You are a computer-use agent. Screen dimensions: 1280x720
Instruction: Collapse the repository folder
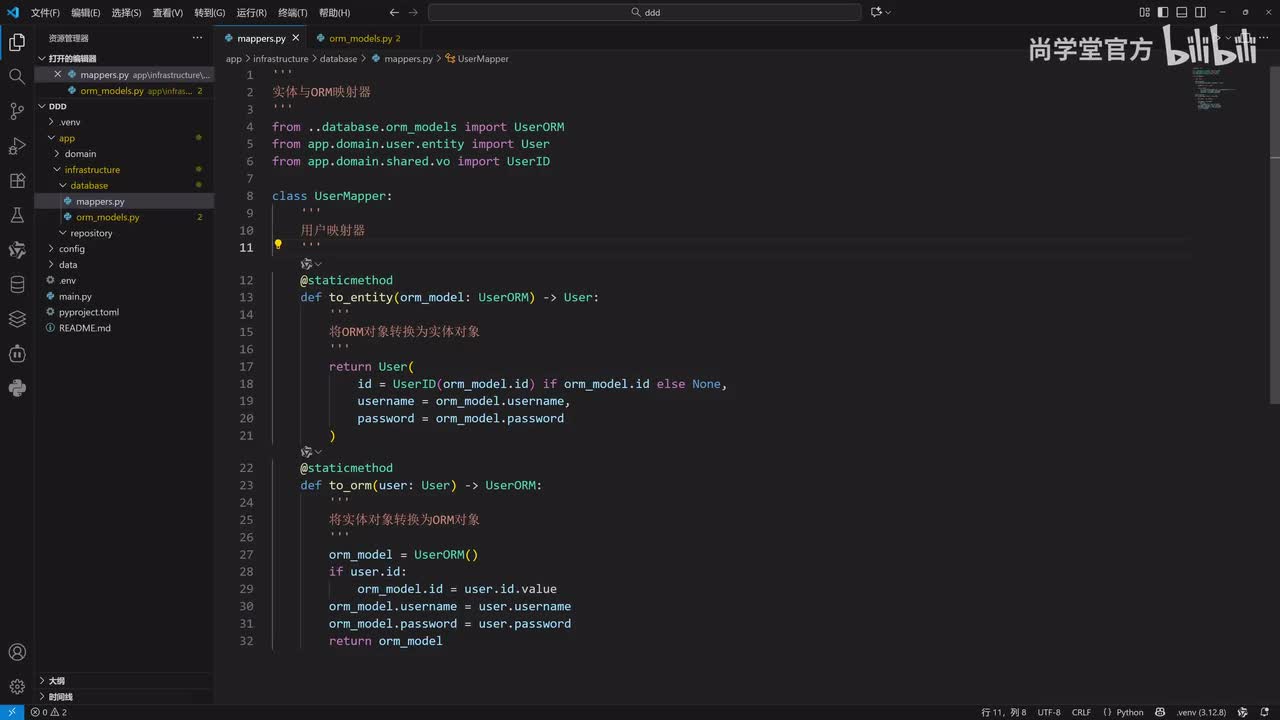124,233
